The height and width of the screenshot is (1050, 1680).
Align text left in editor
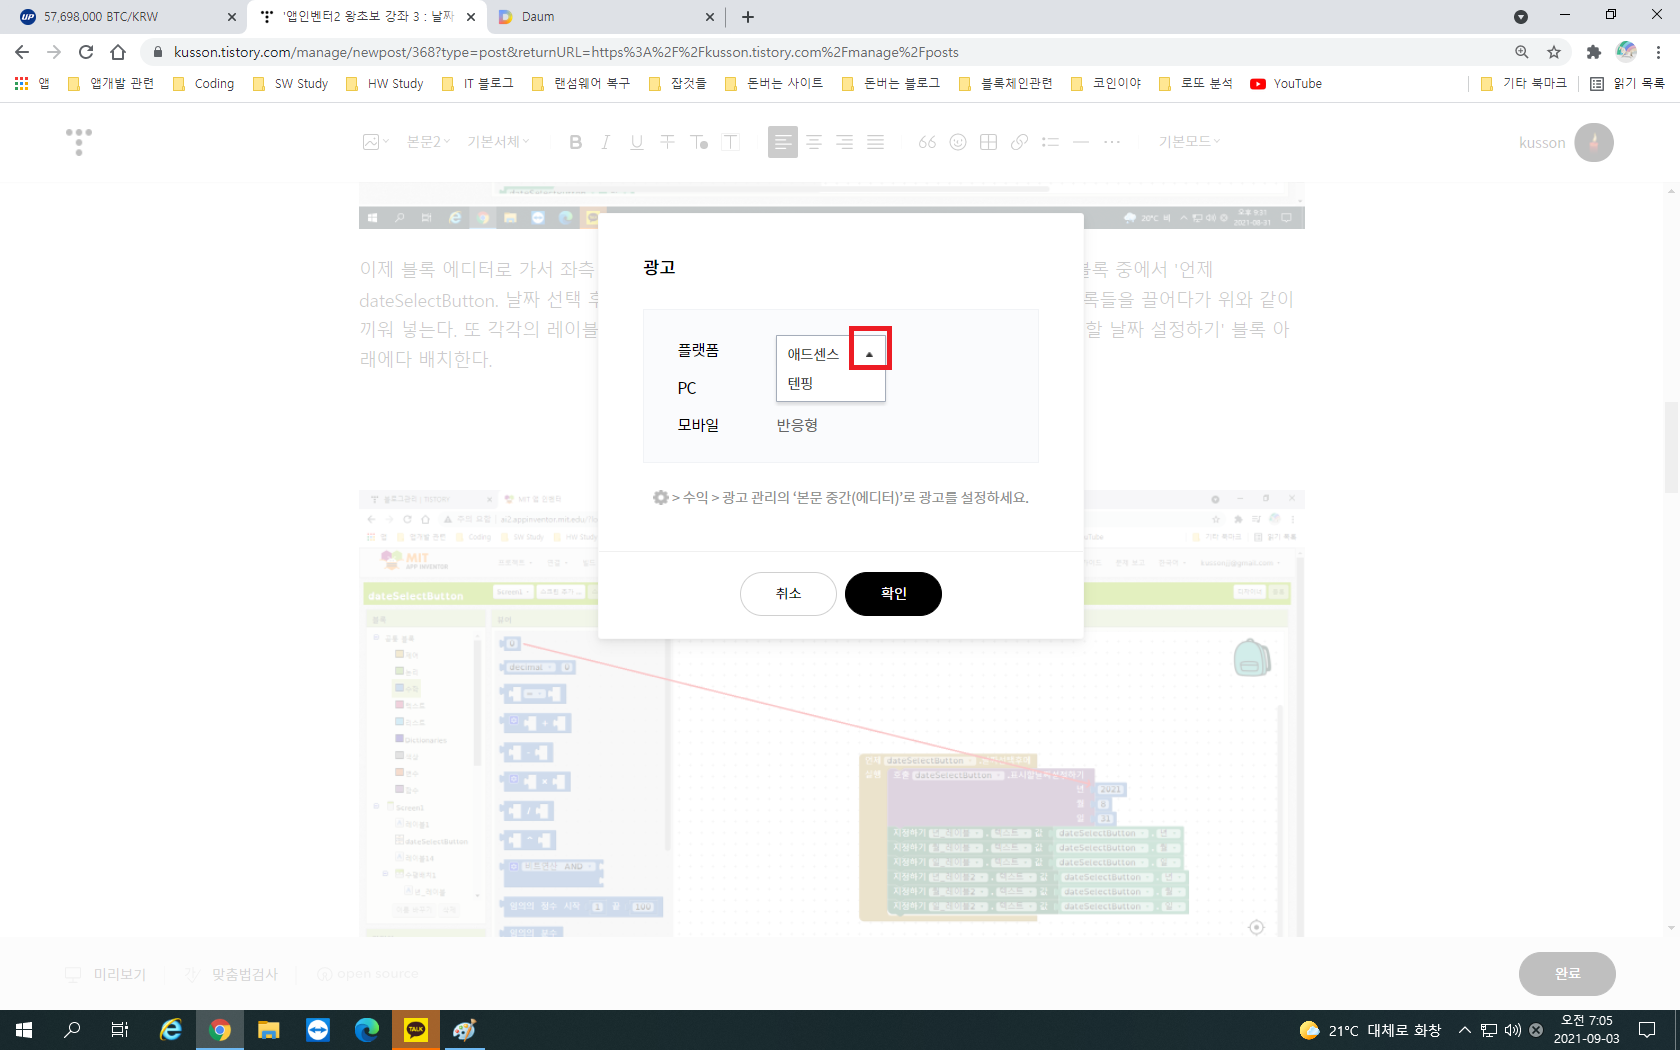(x=783, y=142)
